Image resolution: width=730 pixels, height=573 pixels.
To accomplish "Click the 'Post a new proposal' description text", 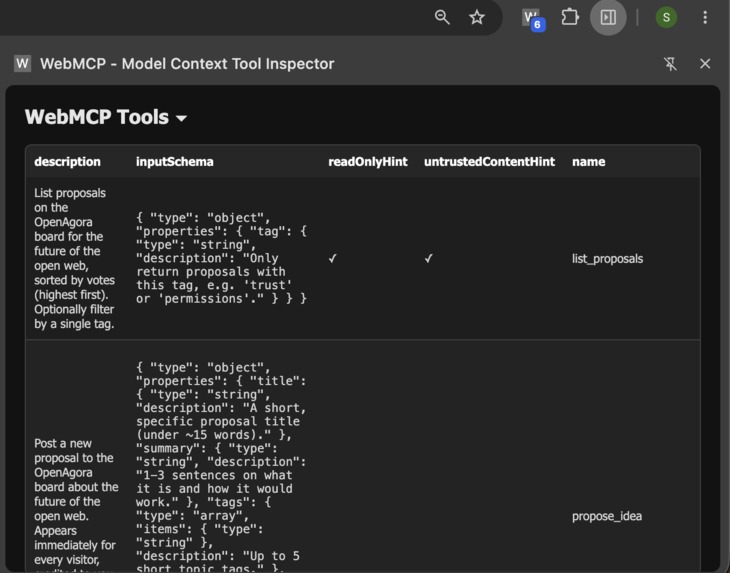I will [76, 505].
